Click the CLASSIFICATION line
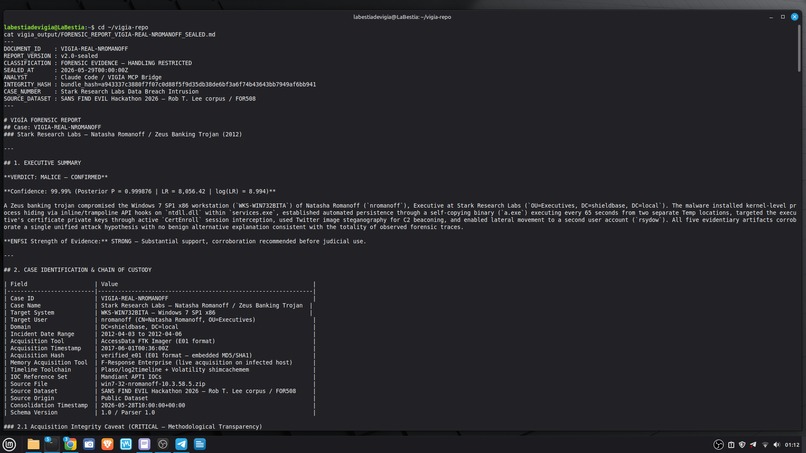 click(98, 63)
